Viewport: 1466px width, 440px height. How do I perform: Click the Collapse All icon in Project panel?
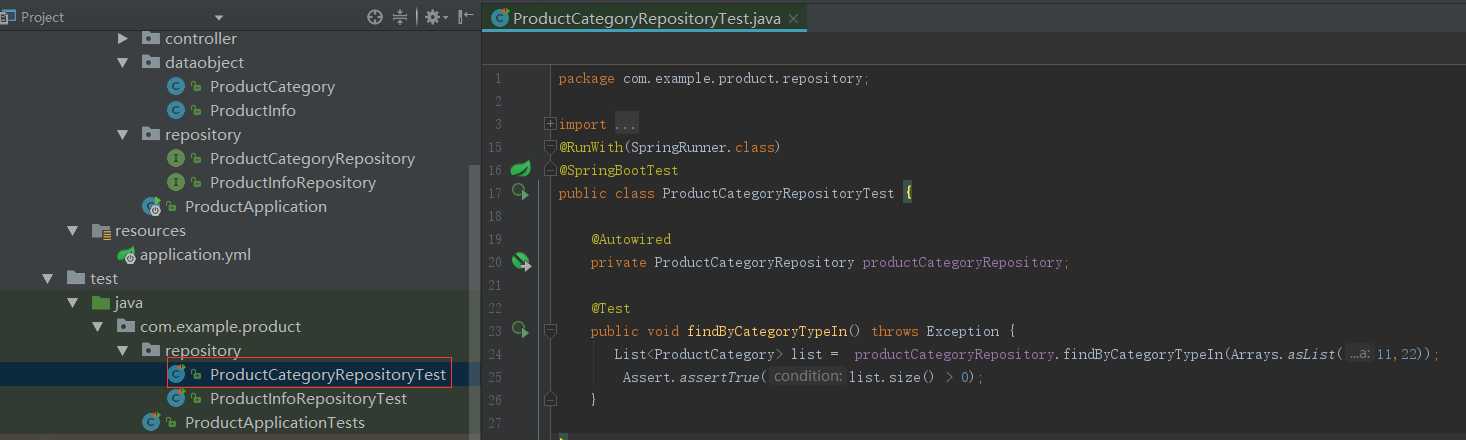[401, 16]
